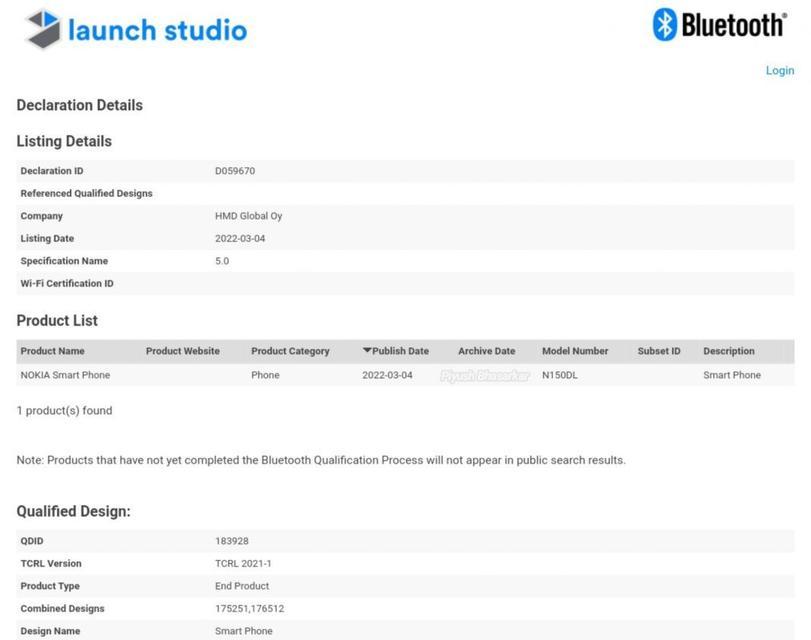Select QDID value '183928'
The height and width of the screenshot is (640, 811).
pyautogui.click(x=232, y=541)
